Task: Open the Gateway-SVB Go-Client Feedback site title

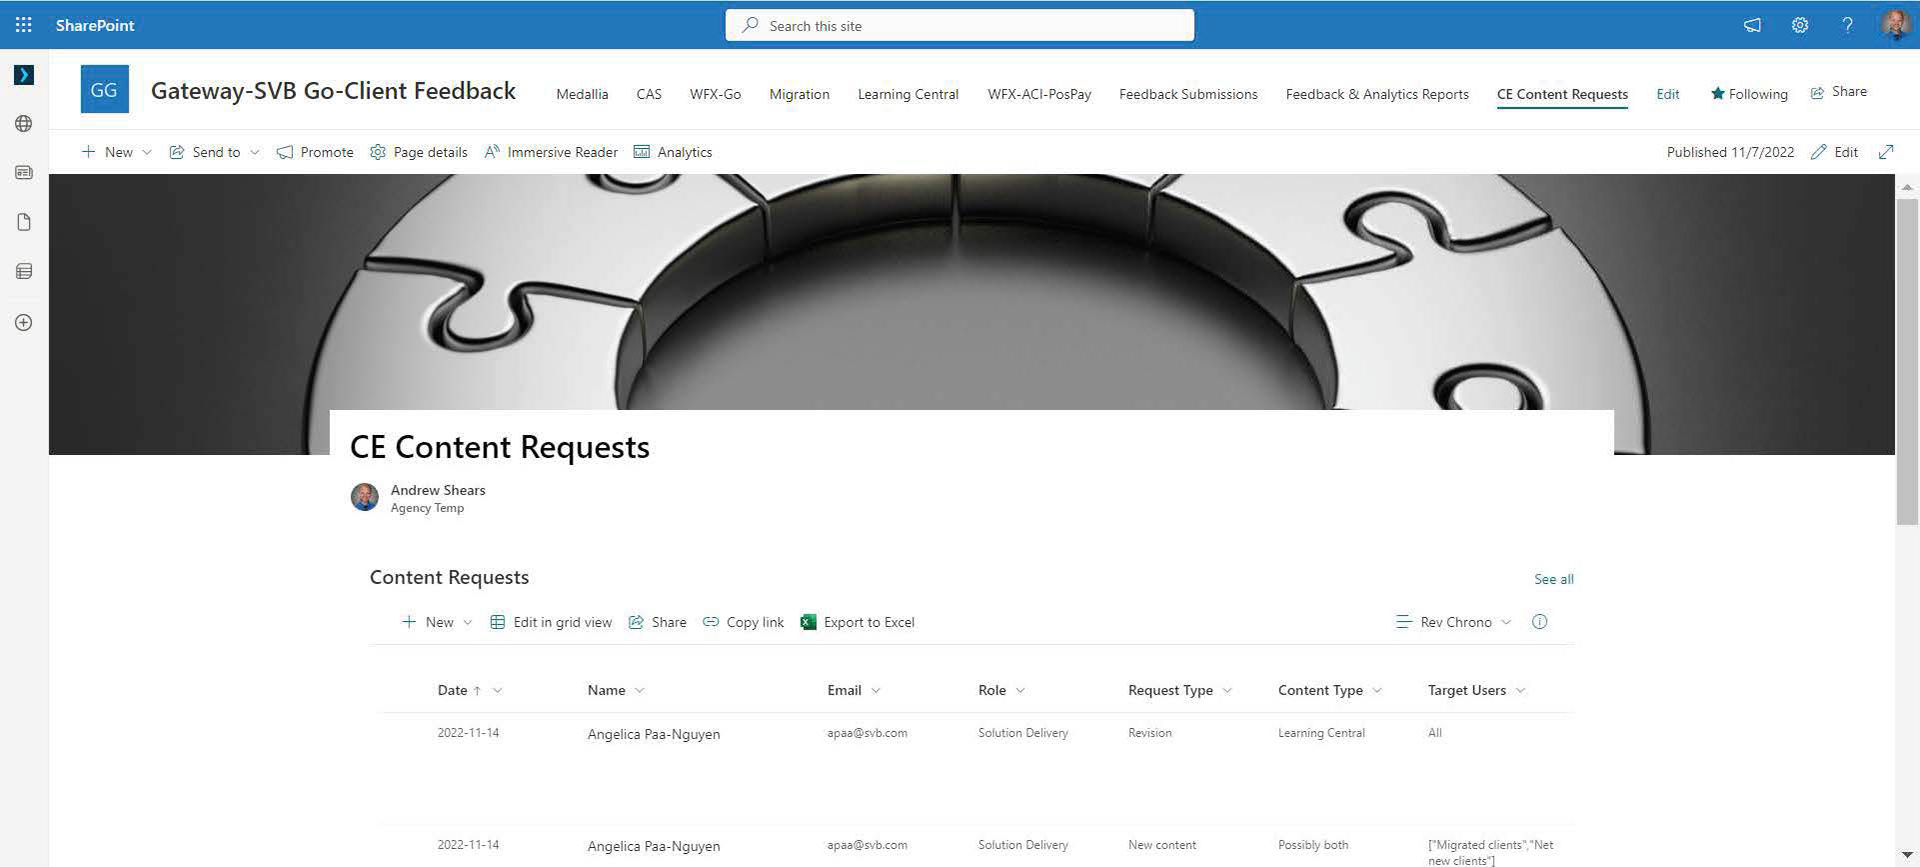Action: [x=333, y=90]
